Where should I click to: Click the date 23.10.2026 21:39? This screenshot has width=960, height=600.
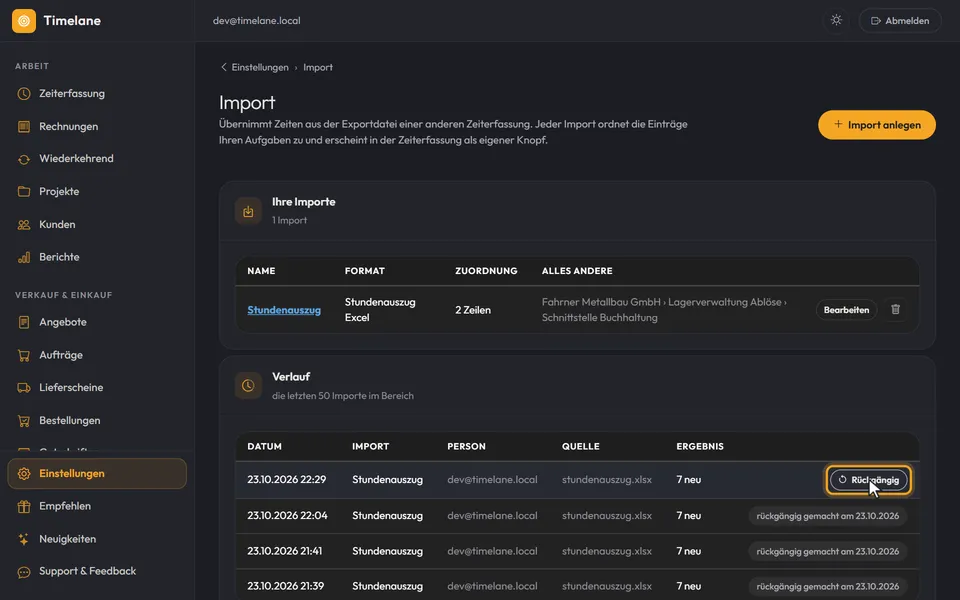point(285,586)
